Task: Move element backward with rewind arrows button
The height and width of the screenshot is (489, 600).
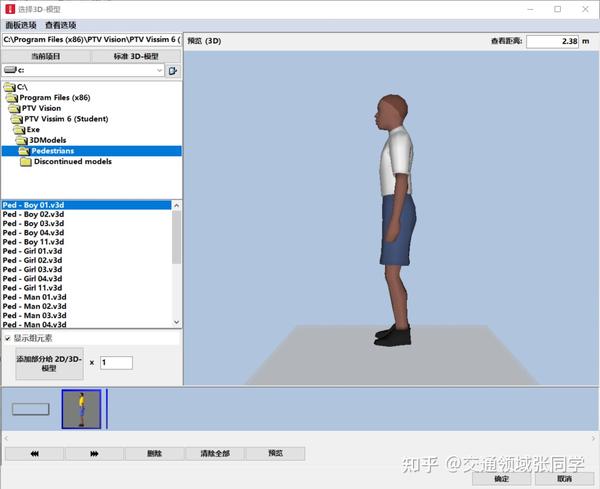Action: (34, 454)
